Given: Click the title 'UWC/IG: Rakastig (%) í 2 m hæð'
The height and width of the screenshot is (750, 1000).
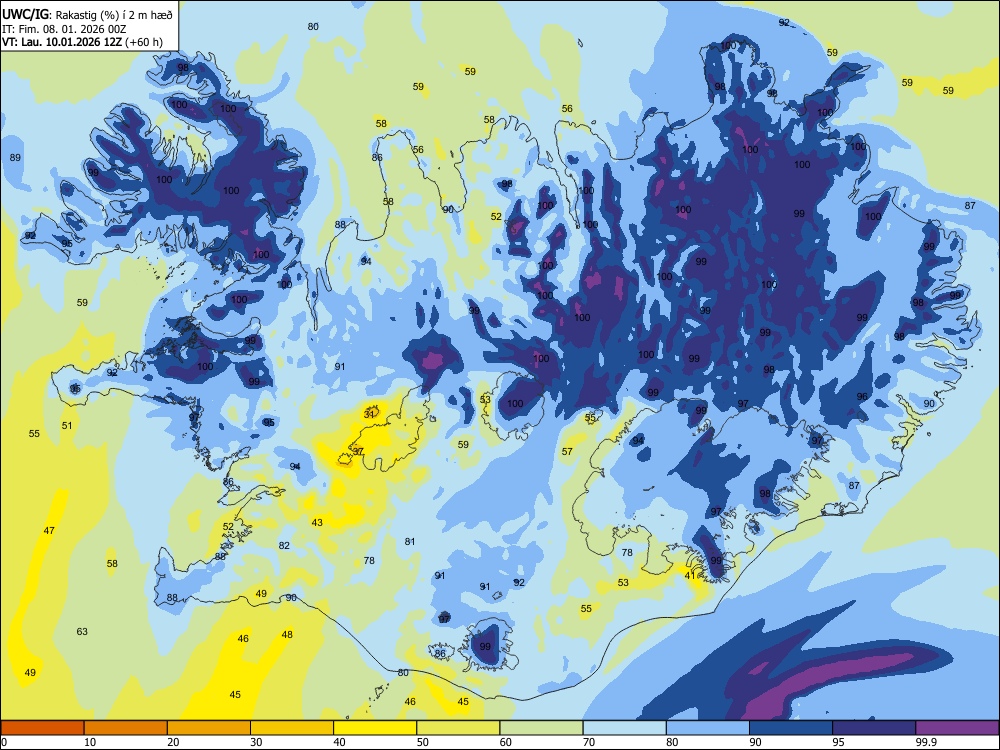Looking at the screenshot, I should pos(87,15).
